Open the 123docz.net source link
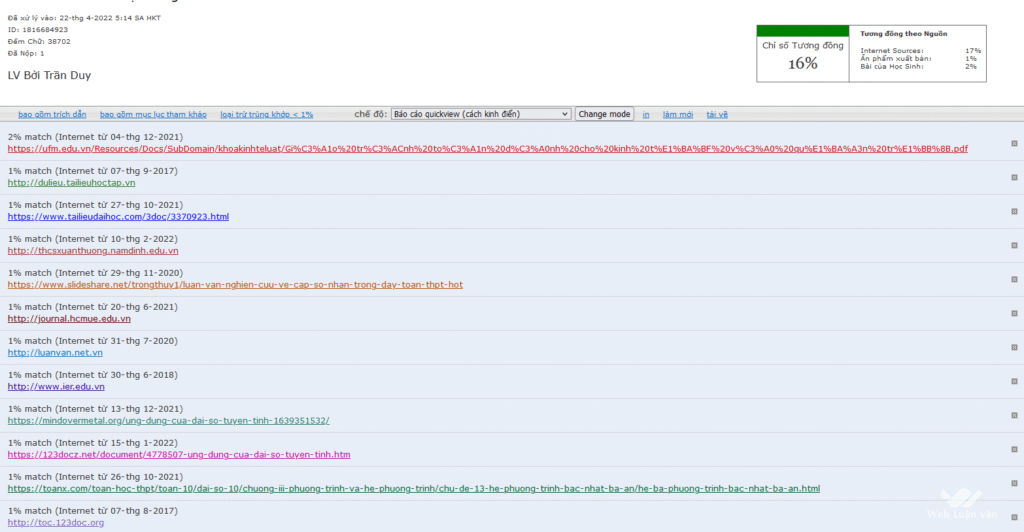 click(179, 455)
